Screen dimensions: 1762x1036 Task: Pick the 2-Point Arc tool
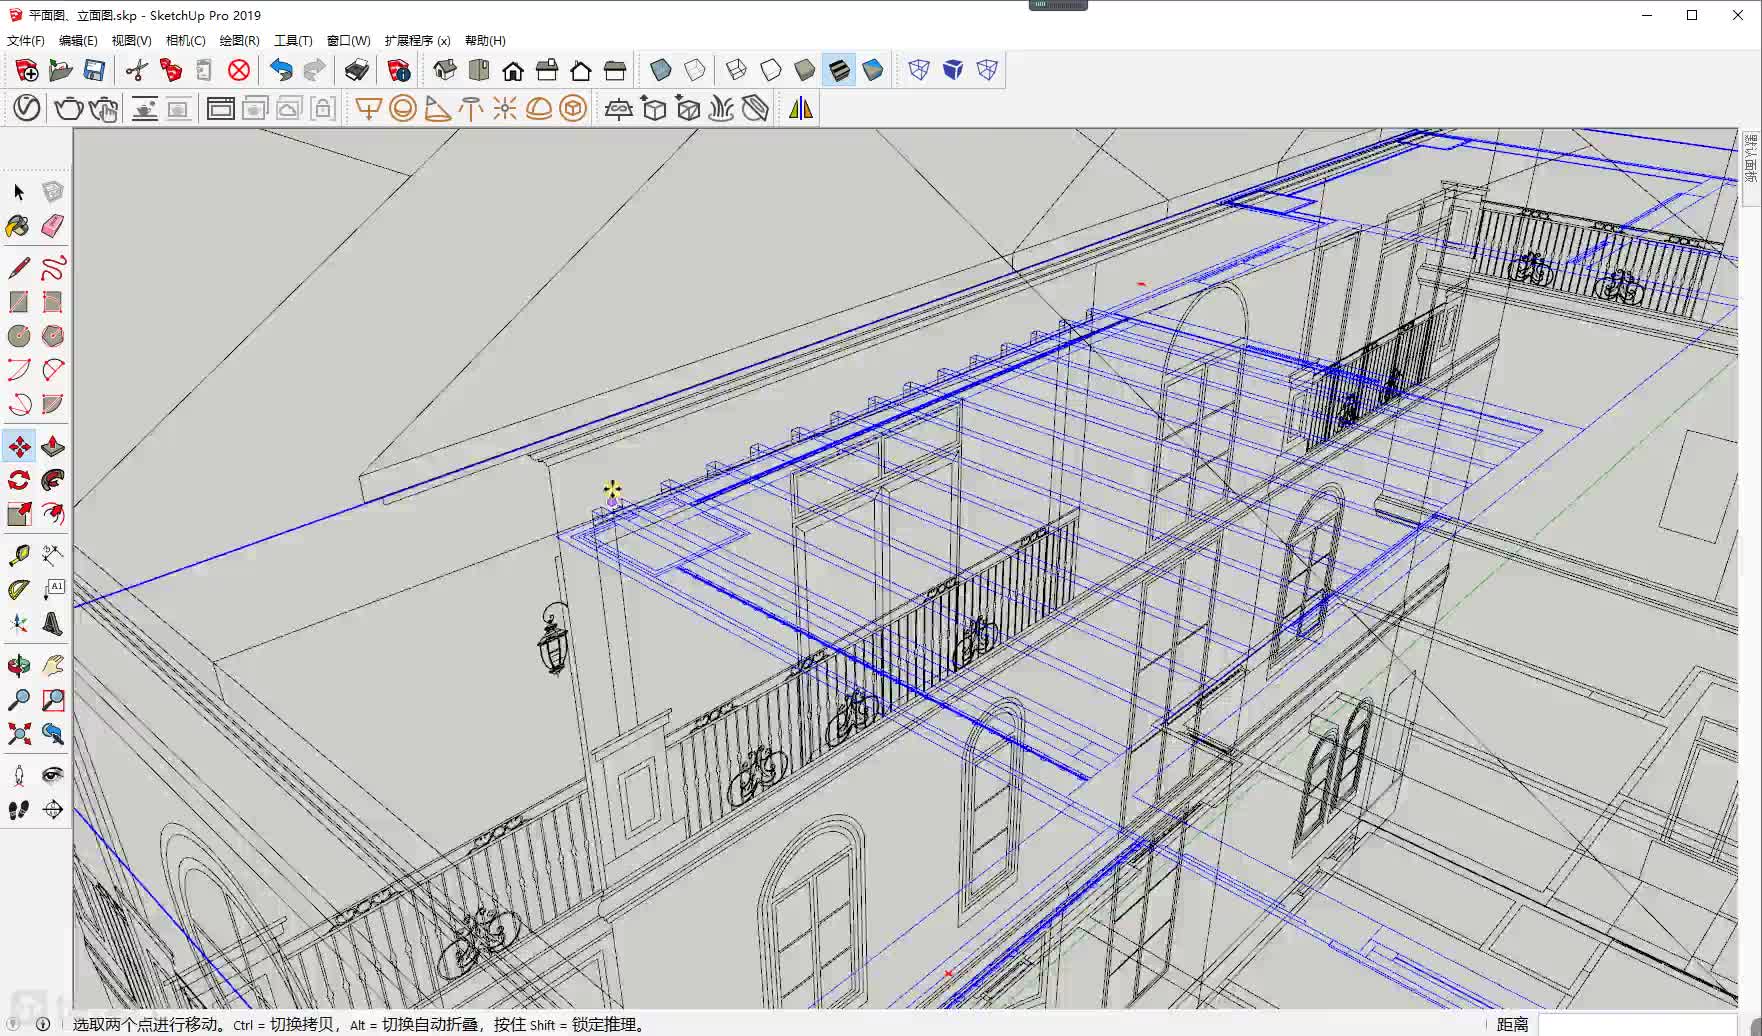[x=53, y=370]
